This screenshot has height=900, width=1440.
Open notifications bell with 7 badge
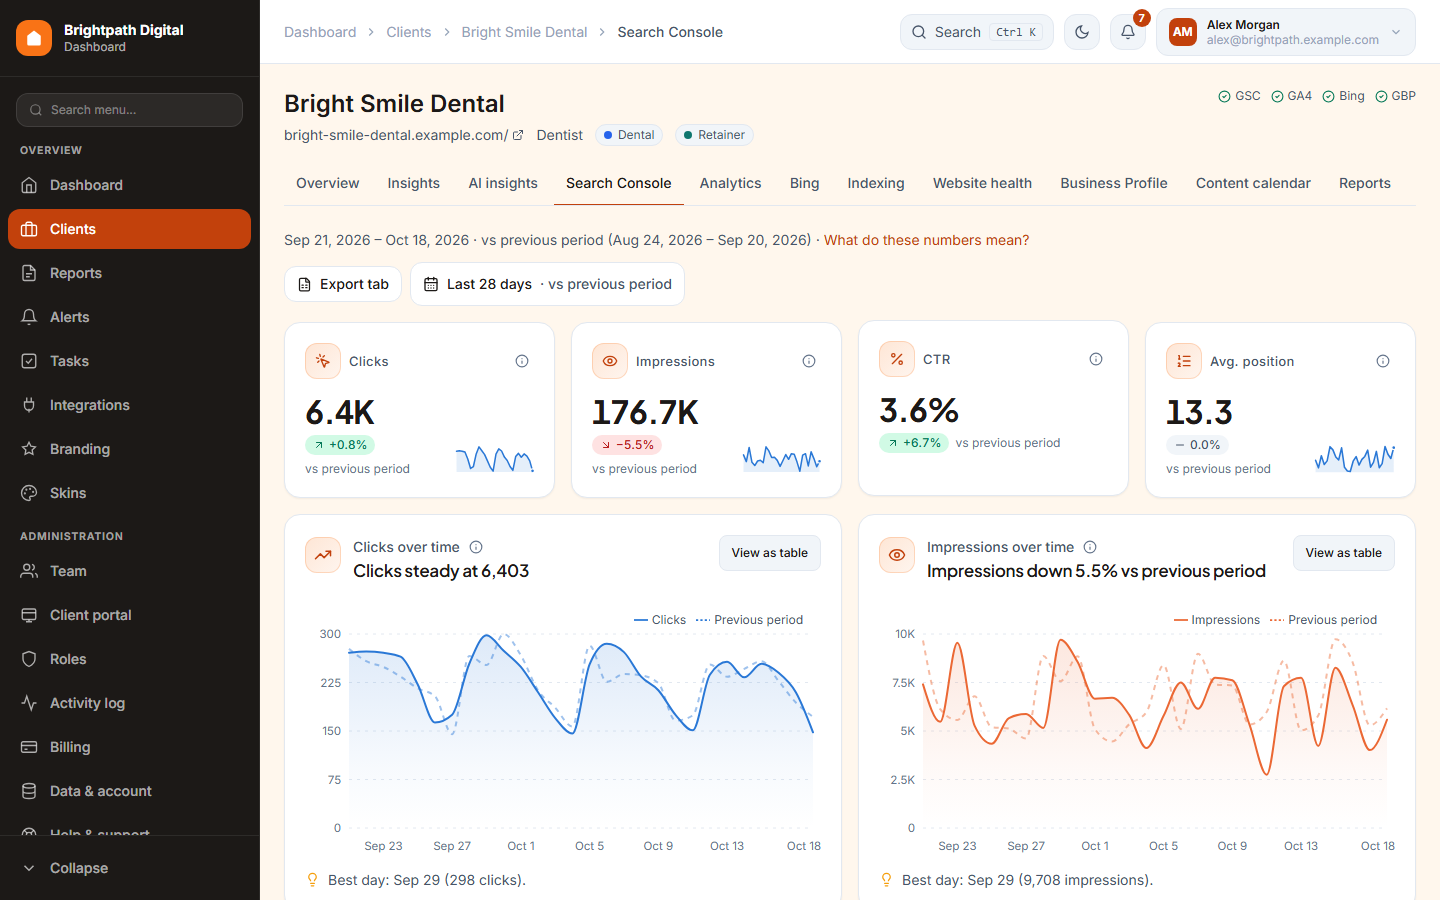(x=1128, y=32)
